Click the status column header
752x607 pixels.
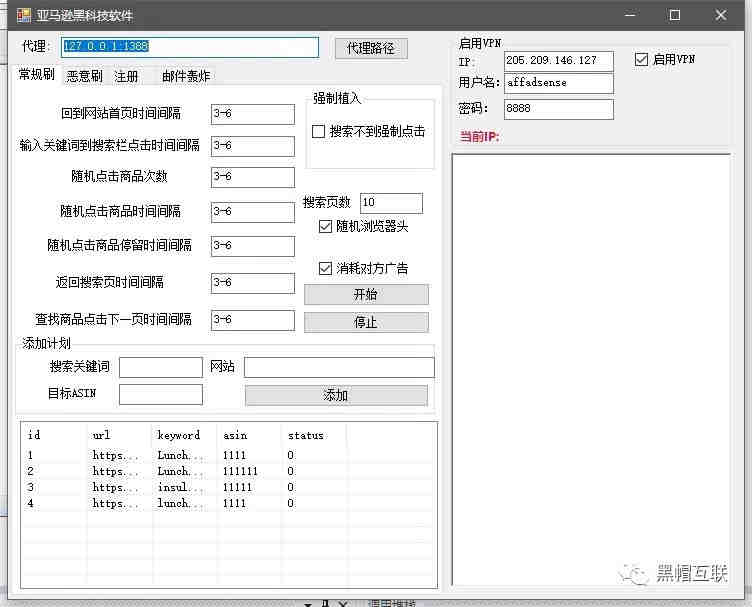[x=314, y=435]
